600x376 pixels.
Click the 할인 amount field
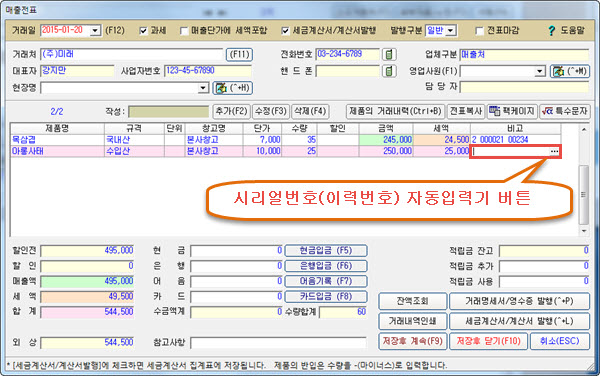click(87, 266)
